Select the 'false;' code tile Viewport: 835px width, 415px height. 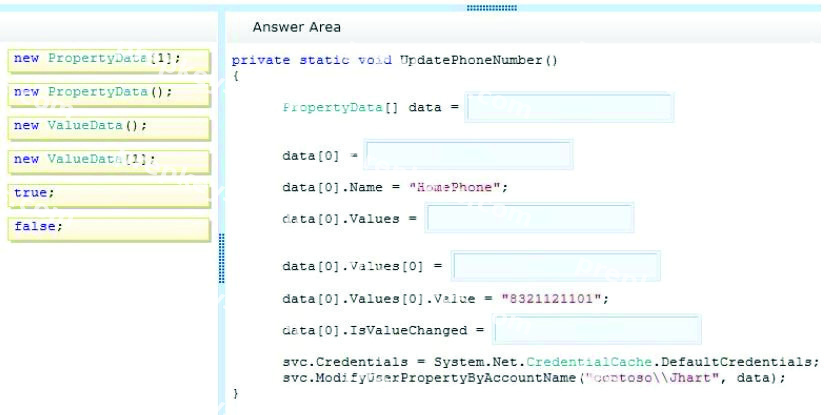click(109, 229)
